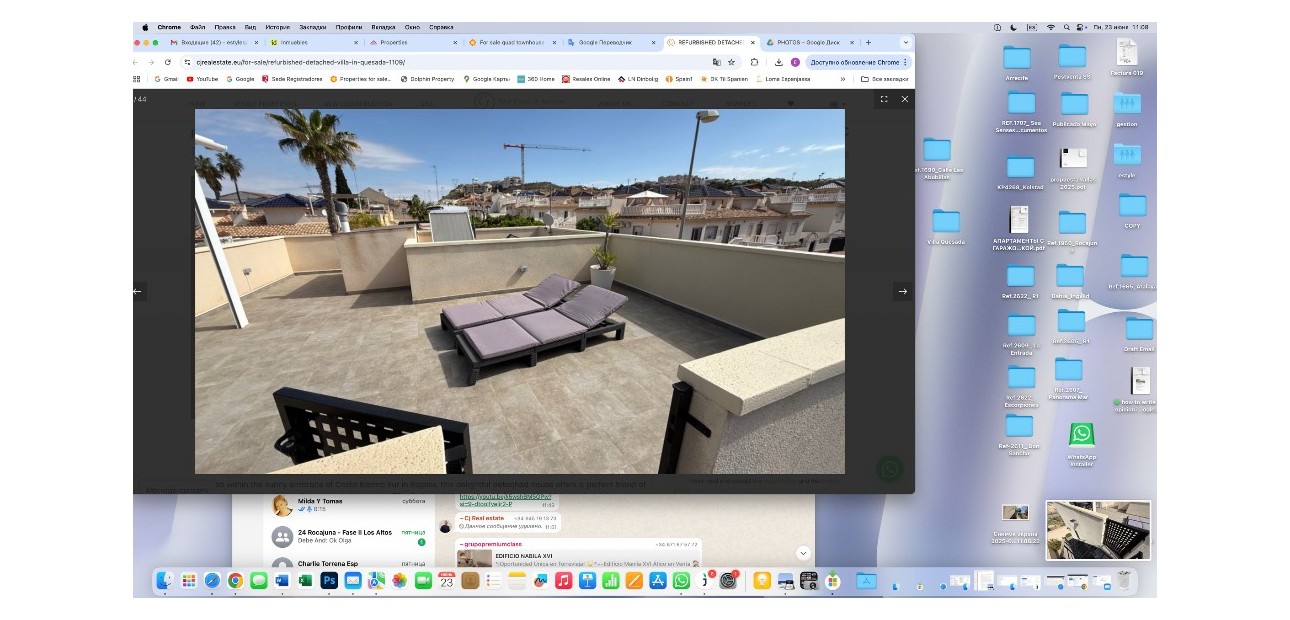
Task: Open the Extensions puzzle icon
Action: point(755,62)
